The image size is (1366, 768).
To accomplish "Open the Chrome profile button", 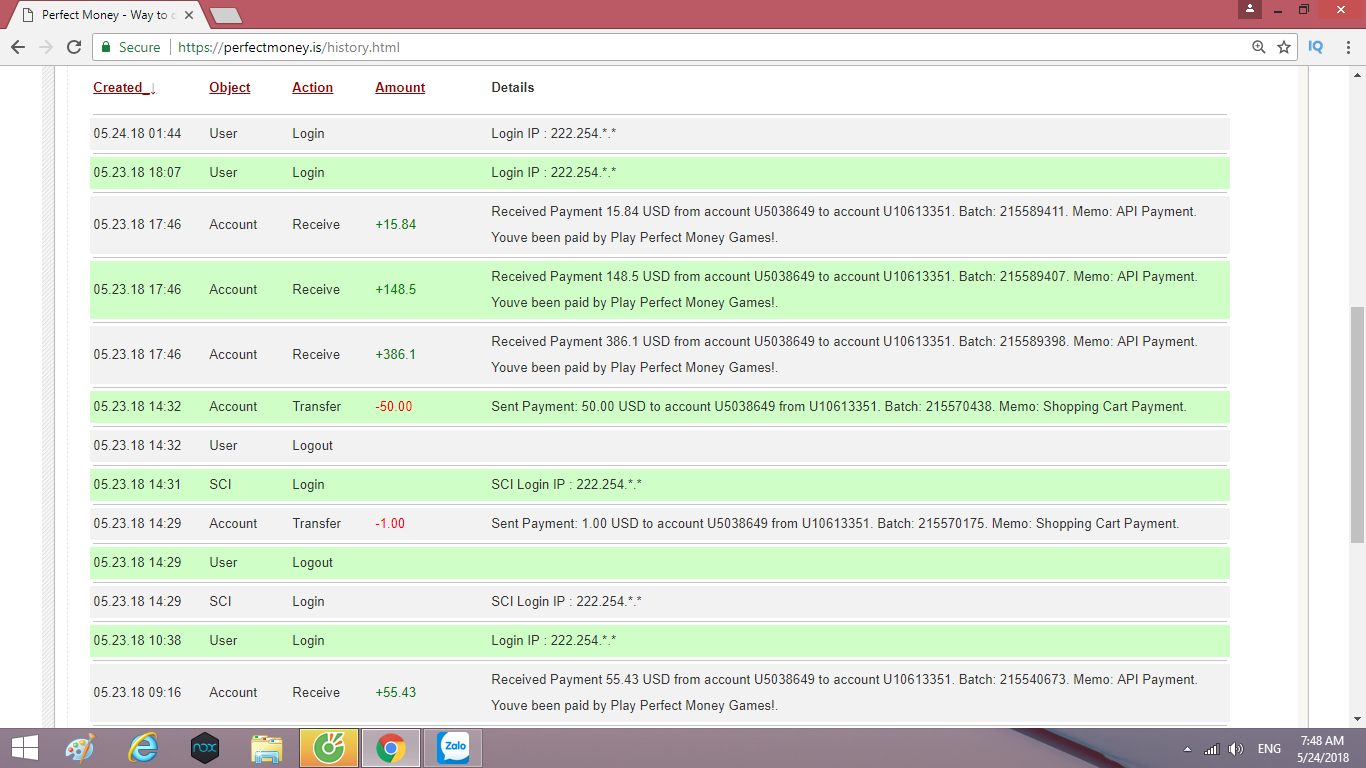I will [1249, 9].
